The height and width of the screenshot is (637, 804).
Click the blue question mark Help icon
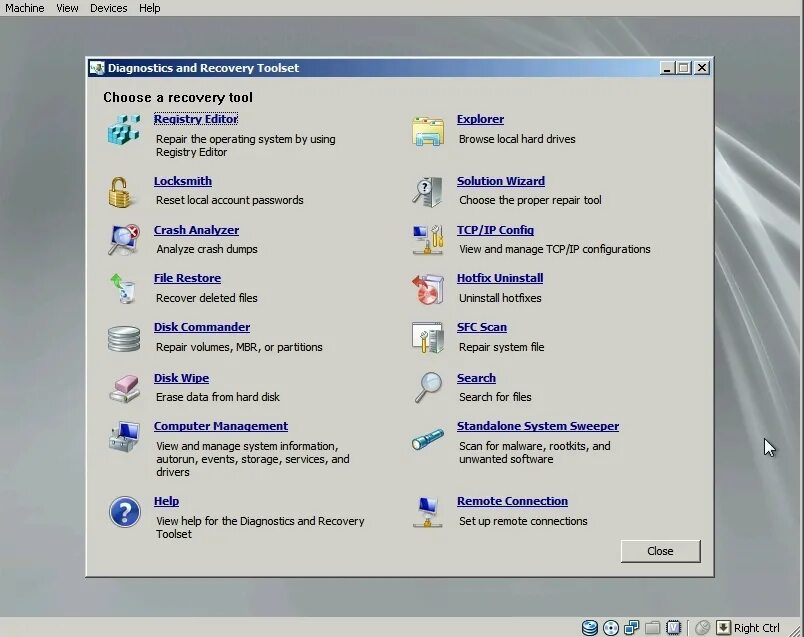point(125,511)
